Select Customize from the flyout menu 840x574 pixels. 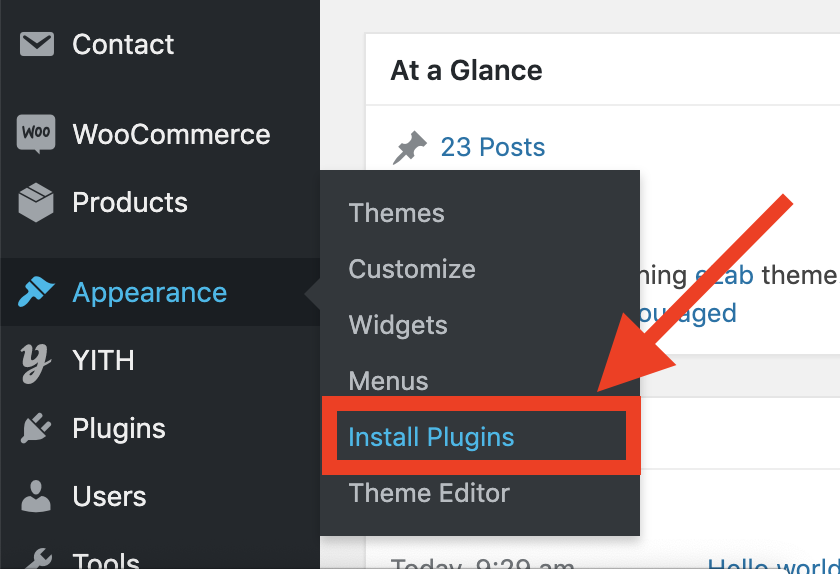pos(412,269)
